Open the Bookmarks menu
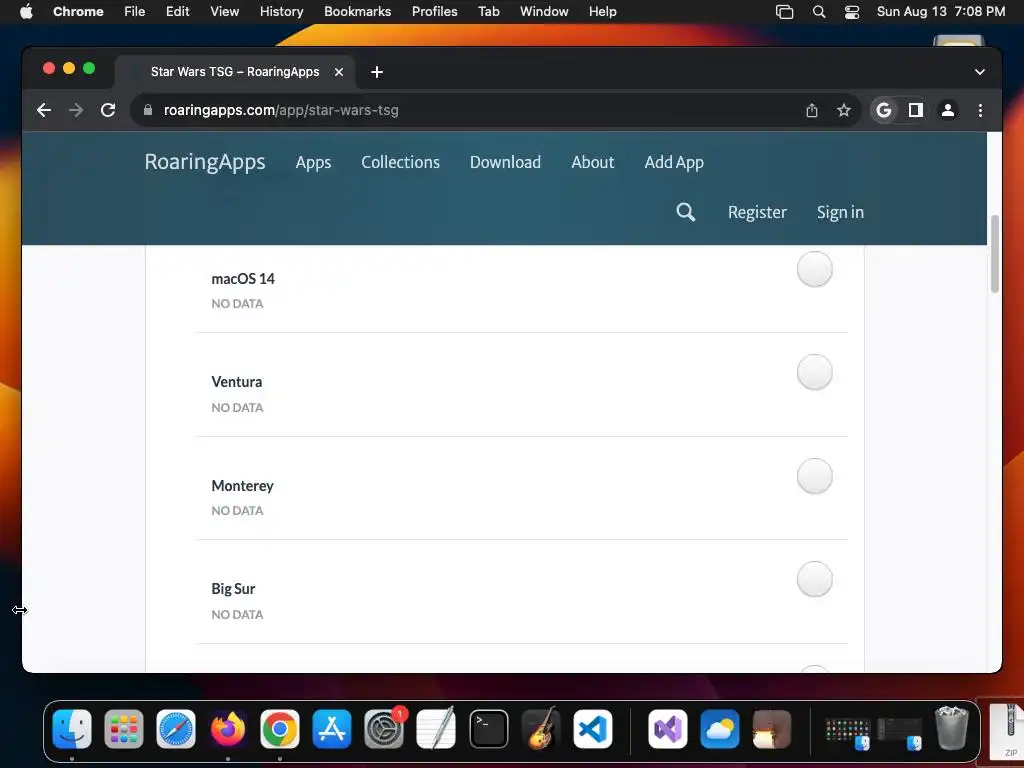 pos(357,12)
